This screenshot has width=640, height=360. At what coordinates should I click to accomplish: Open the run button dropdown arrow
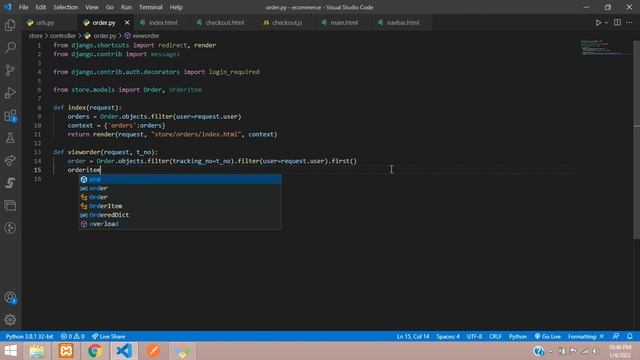click(606, 22)
